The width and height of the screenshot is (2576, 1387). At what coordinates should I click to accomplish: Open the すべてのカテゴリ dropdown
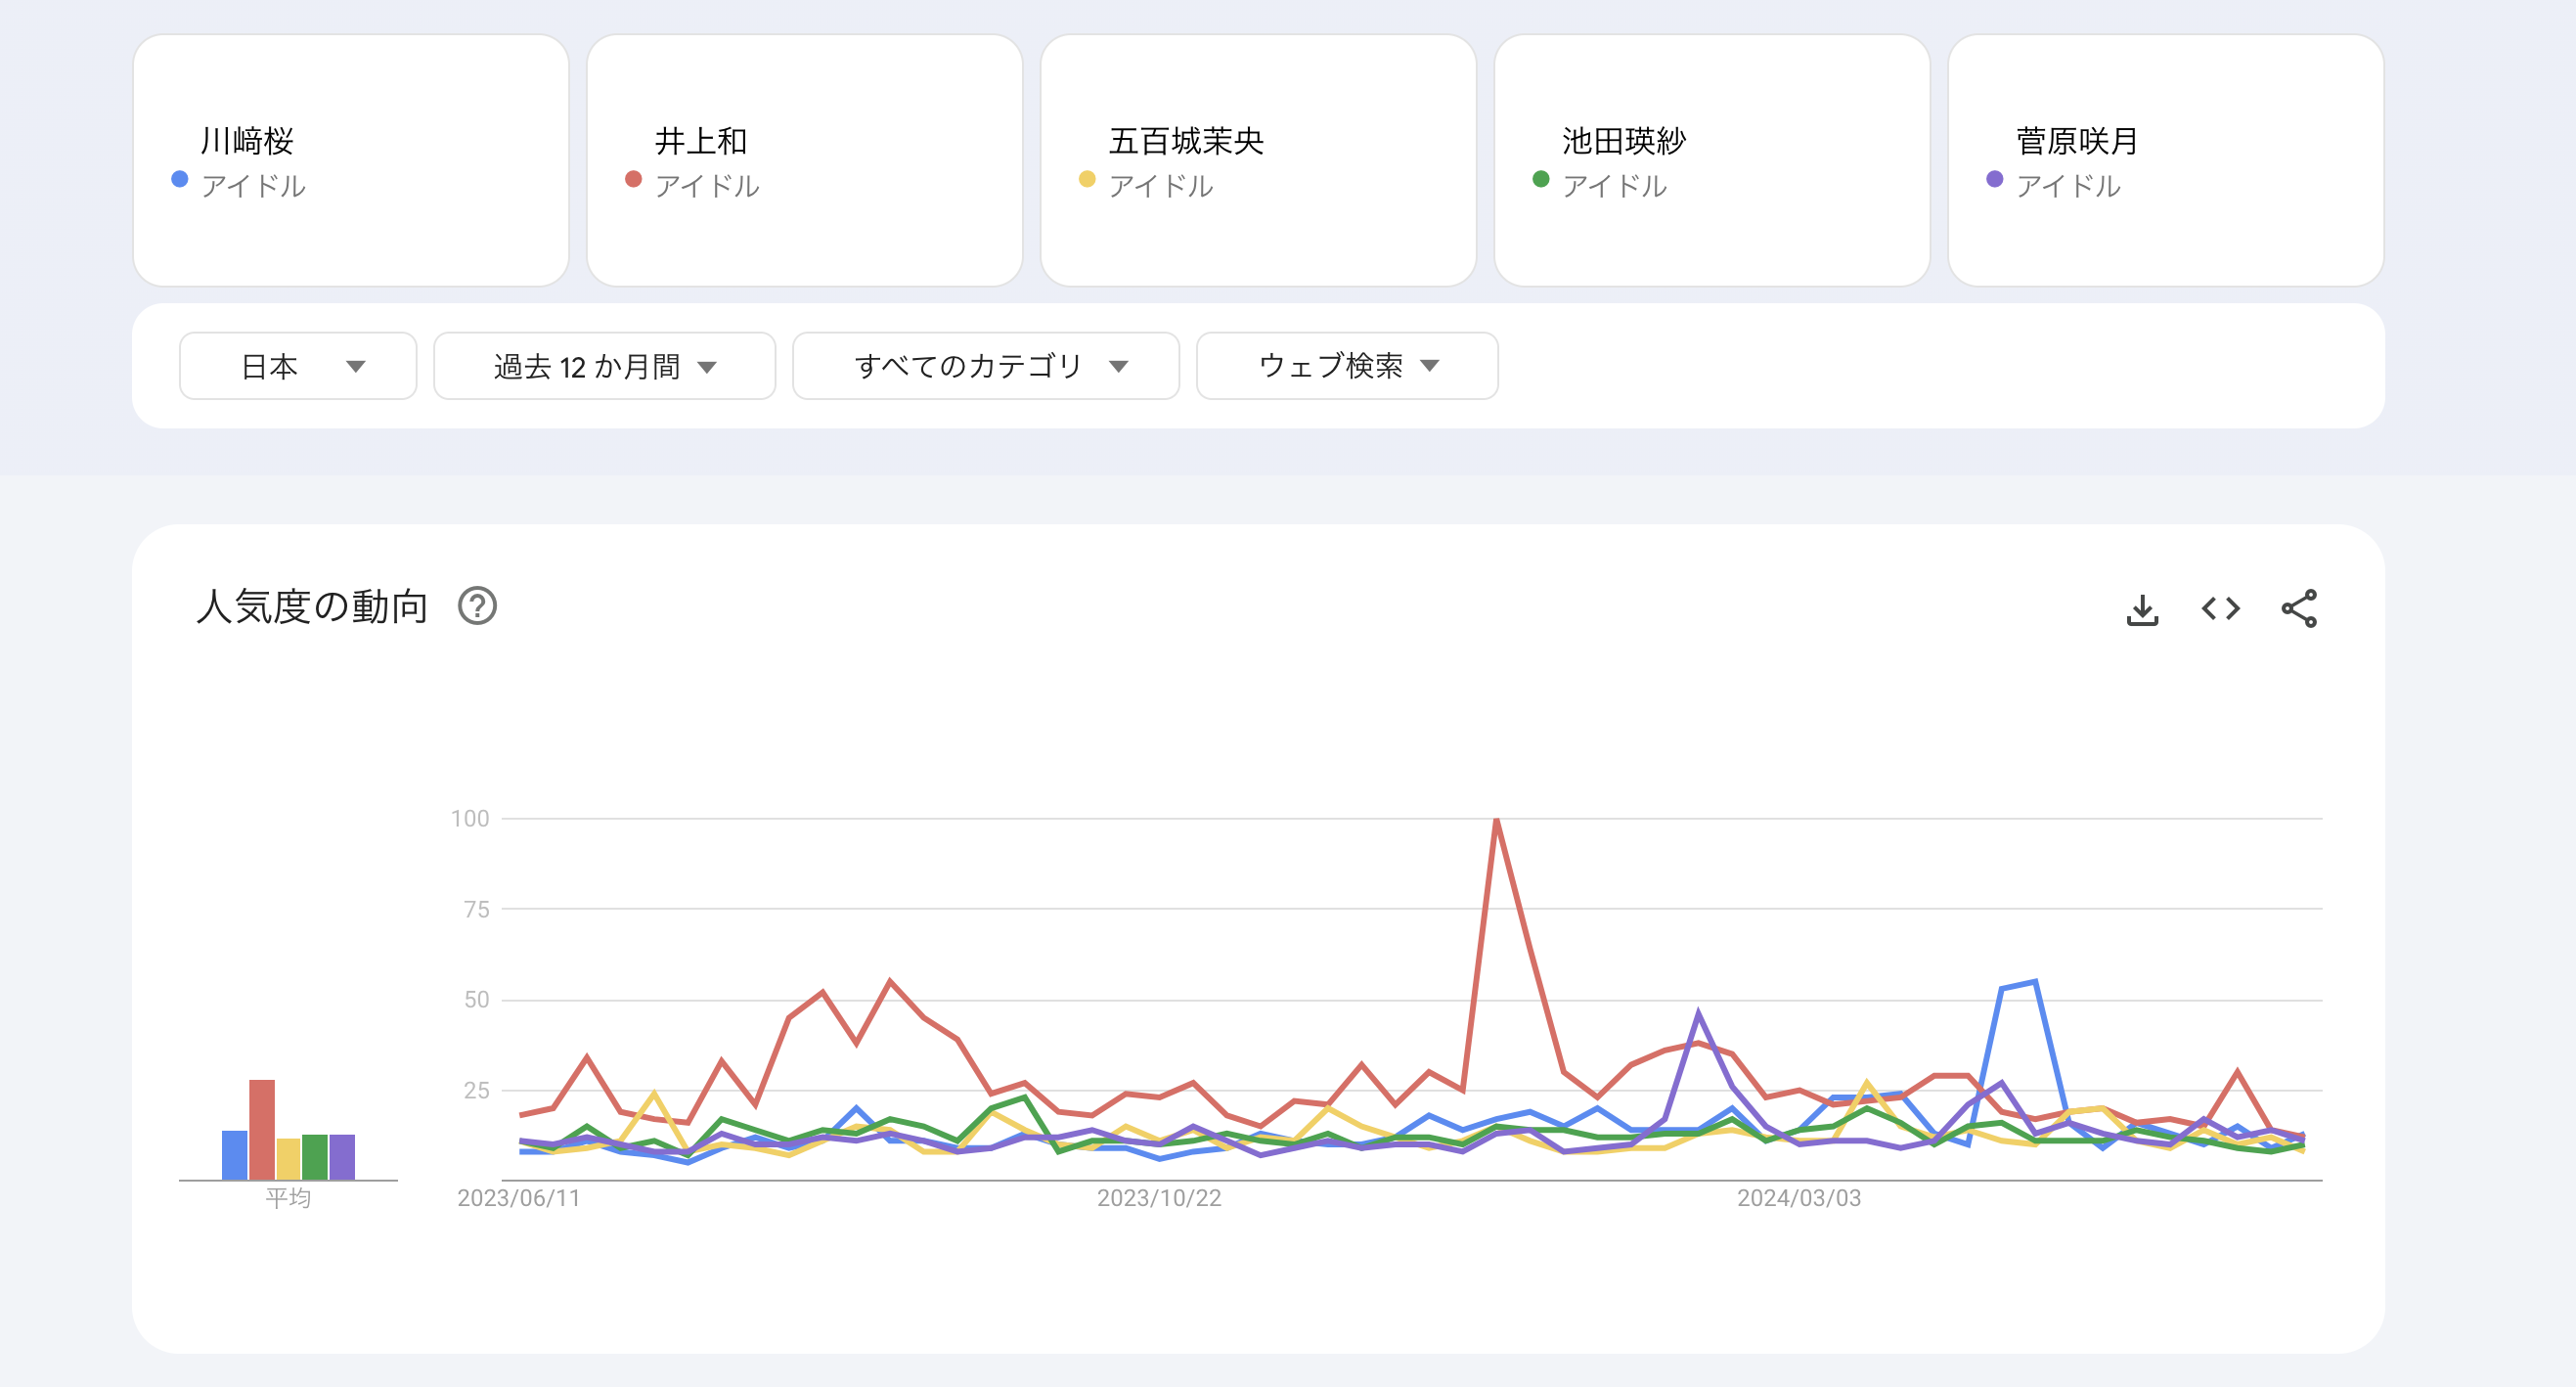pos(986,366)
